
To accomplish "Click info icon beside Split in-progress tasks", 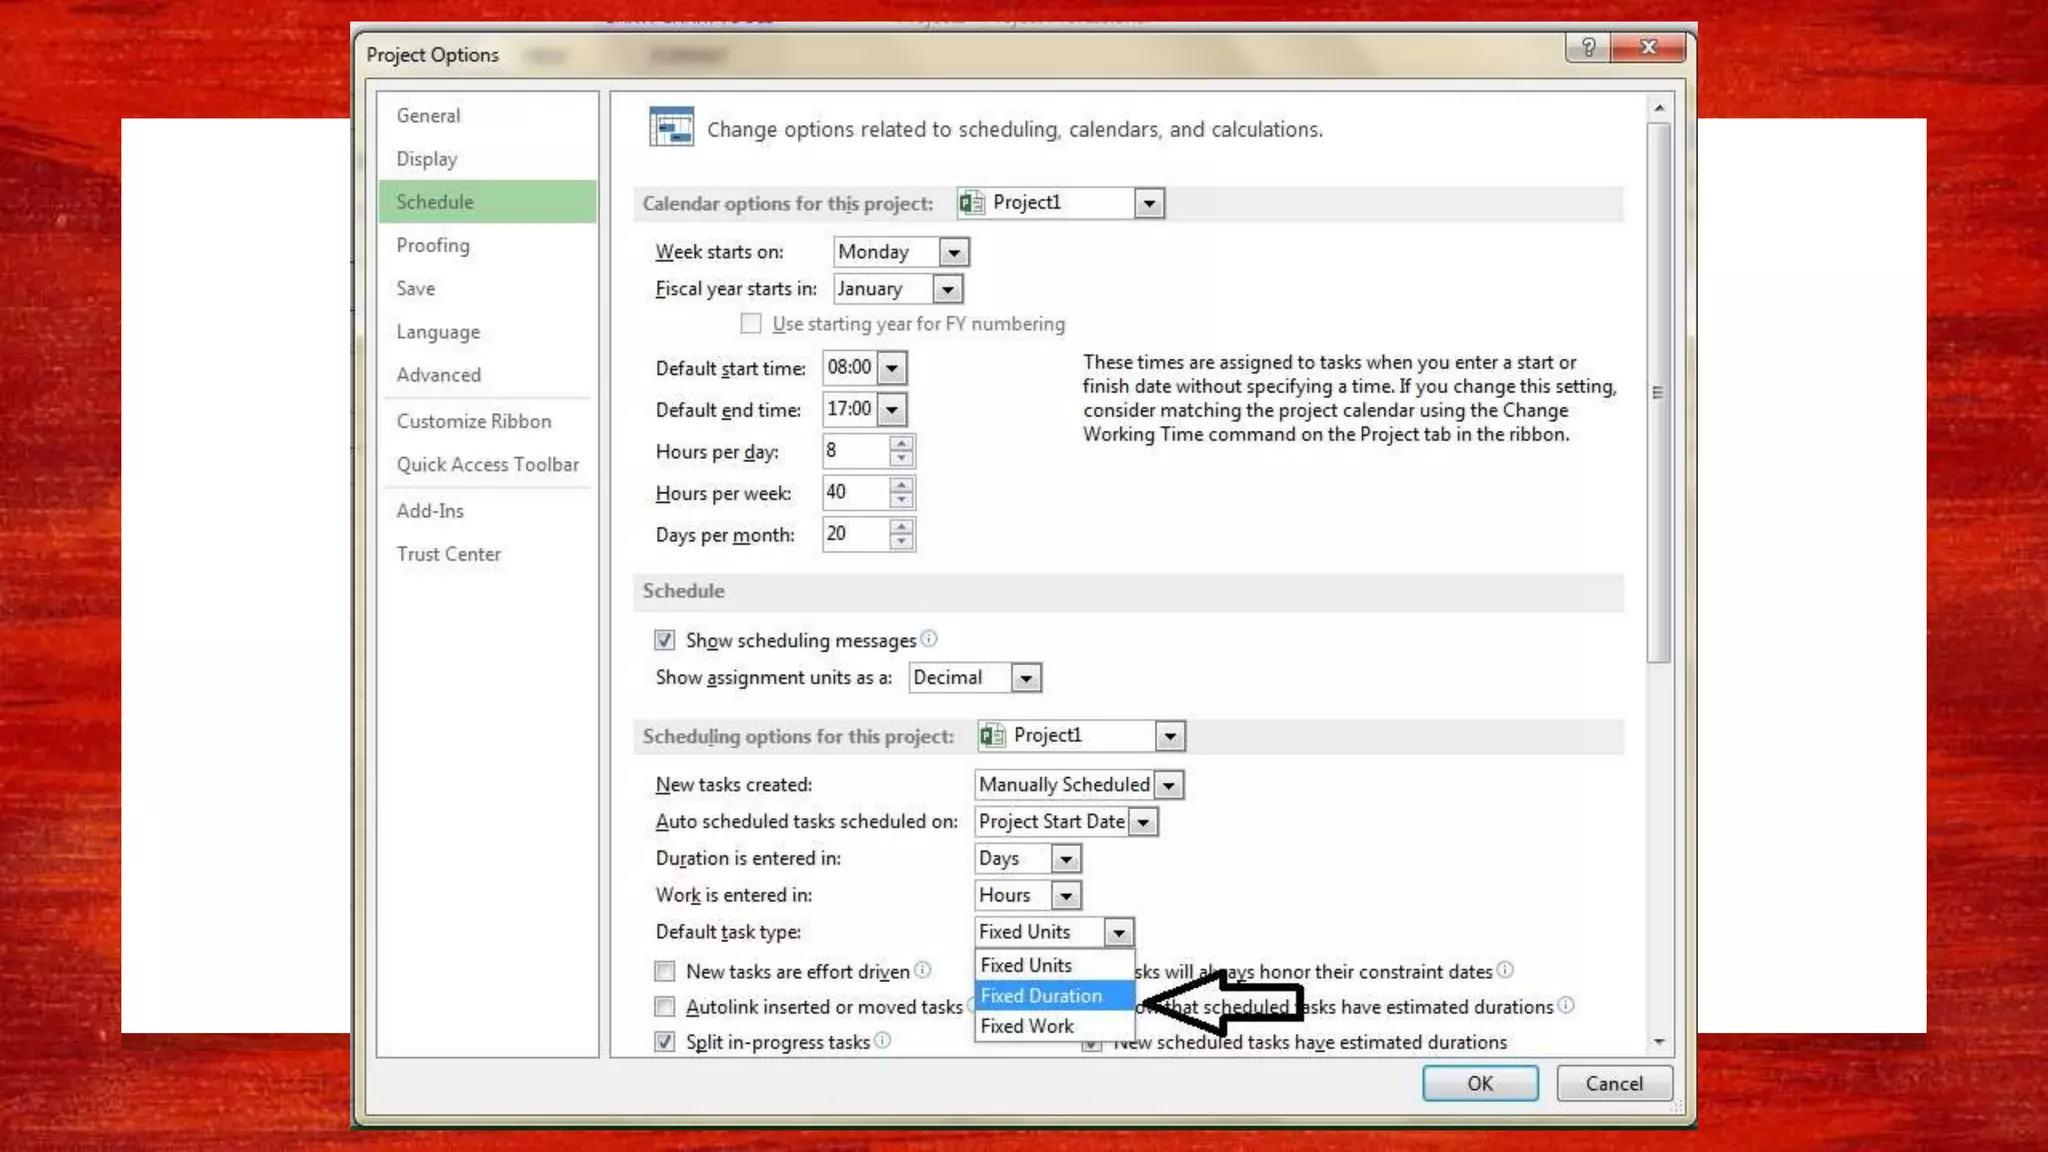I will (882, 1041).
